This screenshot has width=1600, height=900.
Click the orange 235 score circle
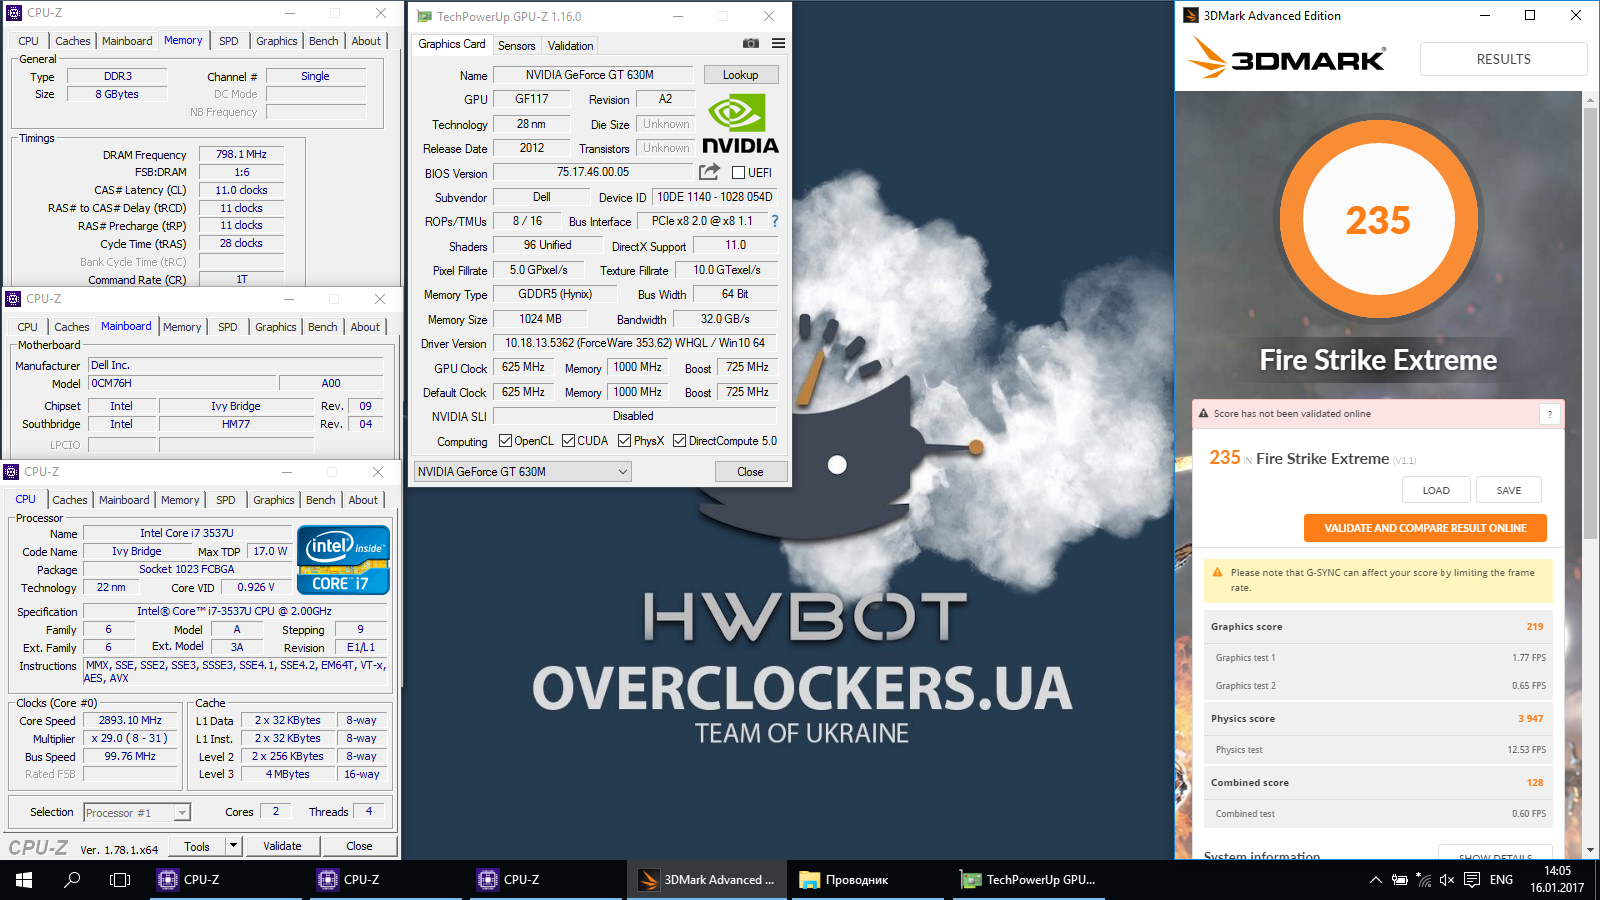click(1378, 220)
